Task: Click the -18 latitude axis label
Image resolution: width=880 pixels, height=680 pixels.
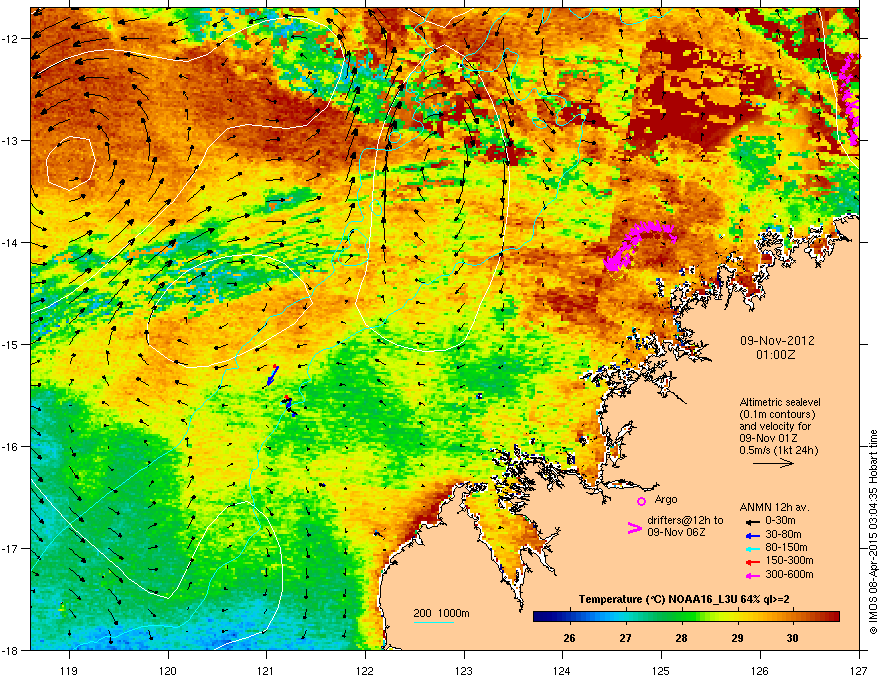Action: click(x=10, y=650)
